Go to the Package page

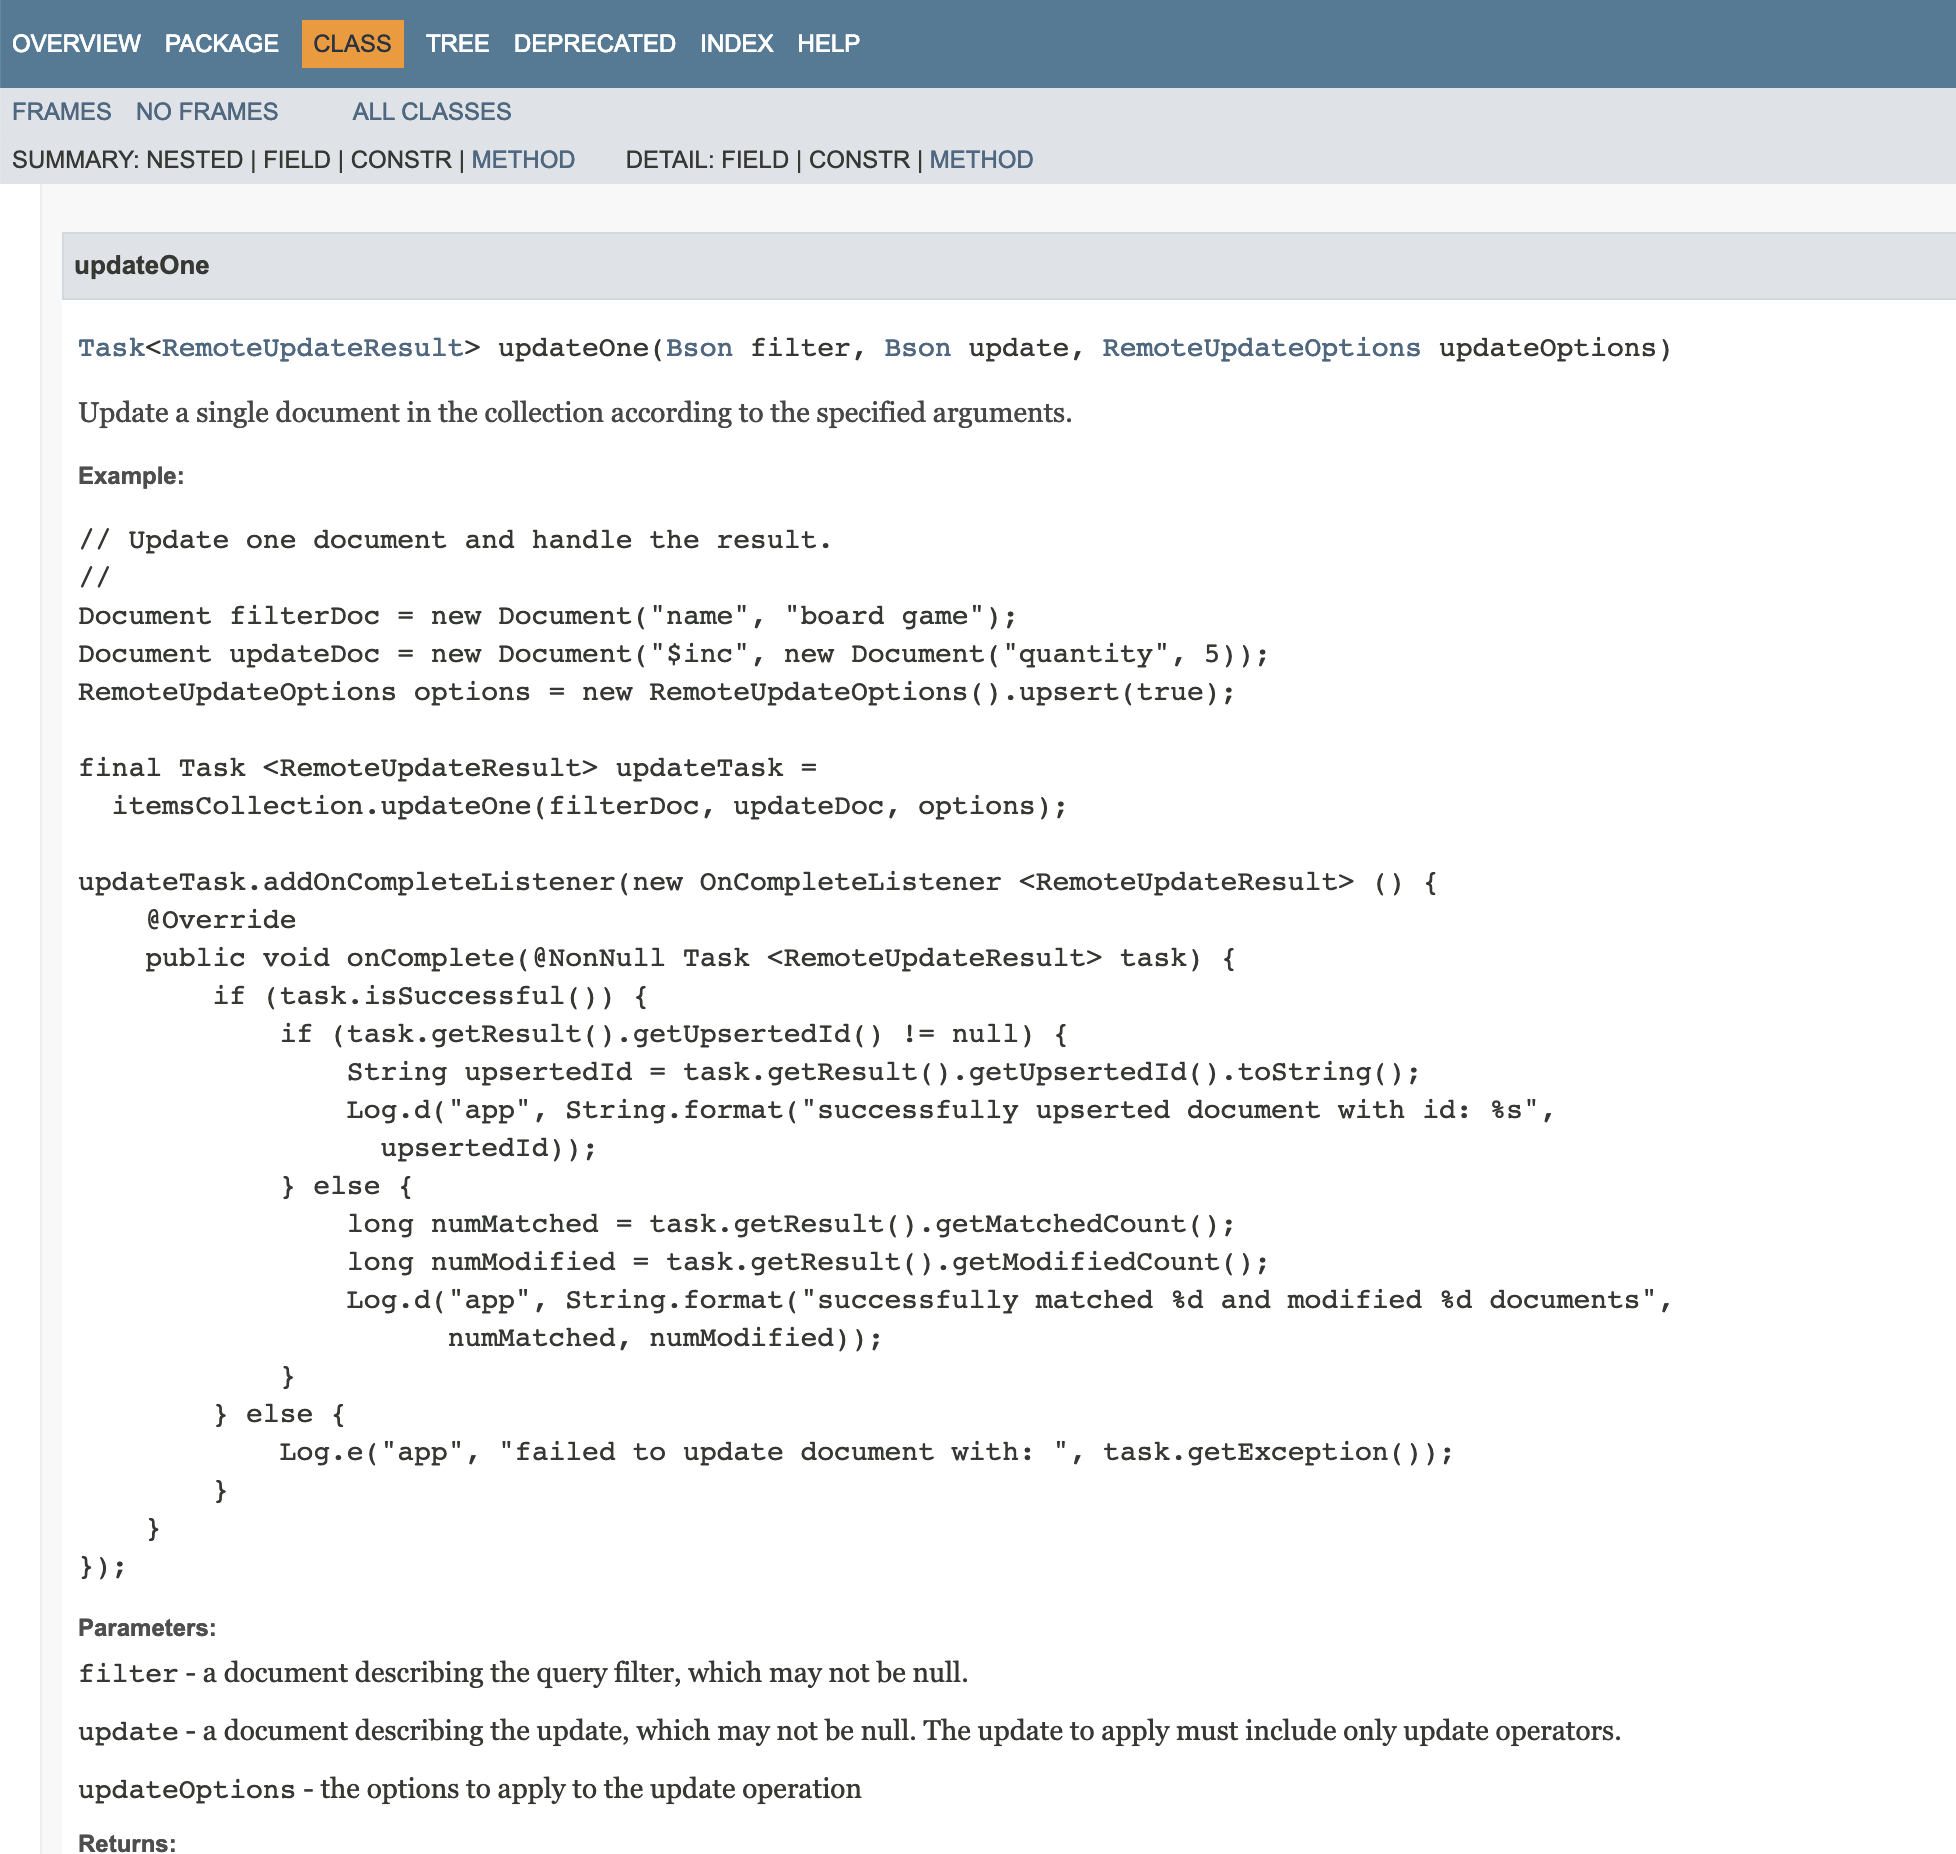221,43
